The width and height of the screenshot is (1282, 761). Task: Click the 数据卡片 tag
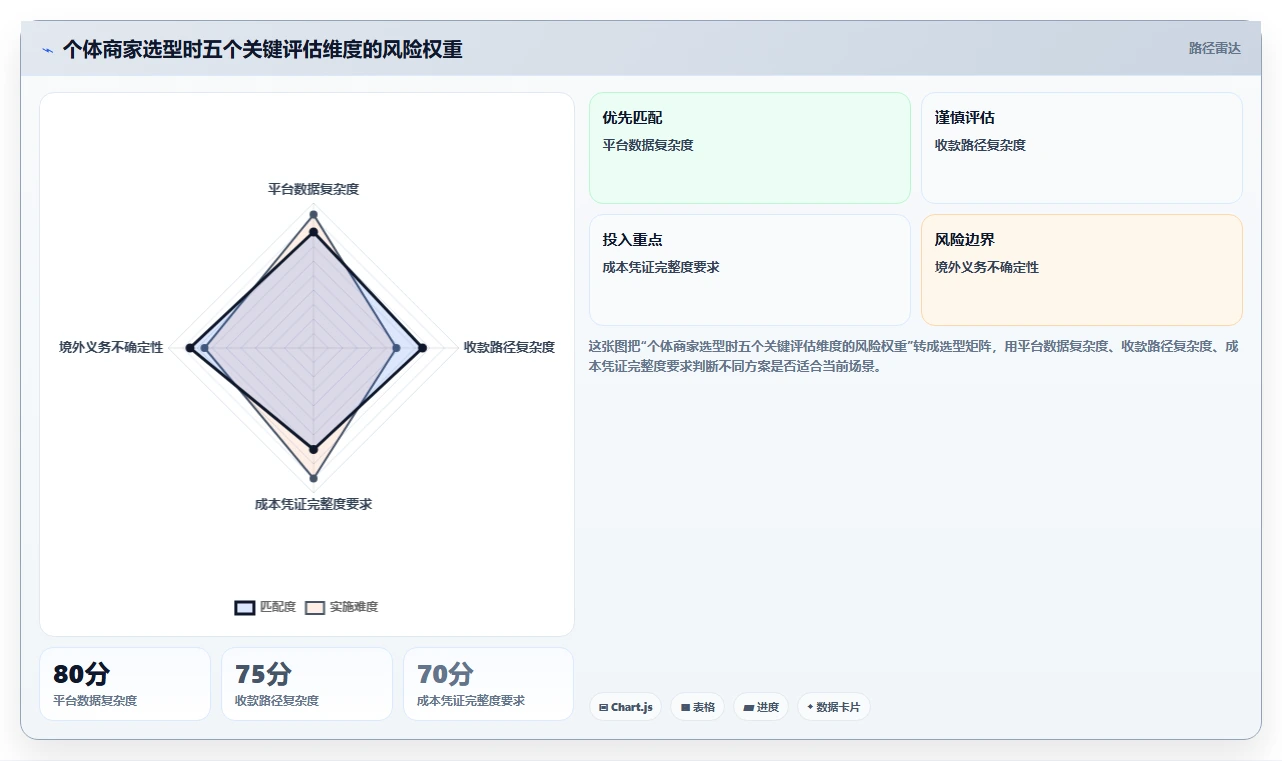(833, 707)
